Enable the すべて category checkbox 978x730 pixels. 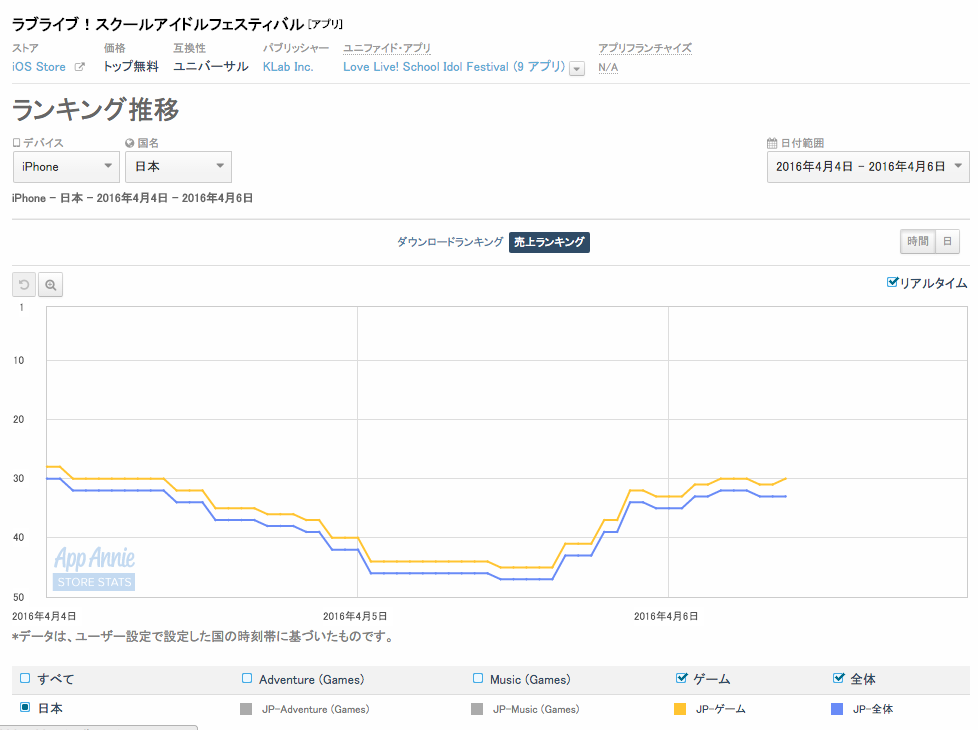tap(26, 679)
